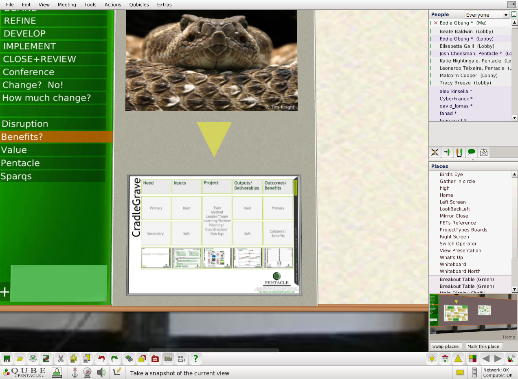
Task: Click the rattlesnake photo
Action: 211,60
